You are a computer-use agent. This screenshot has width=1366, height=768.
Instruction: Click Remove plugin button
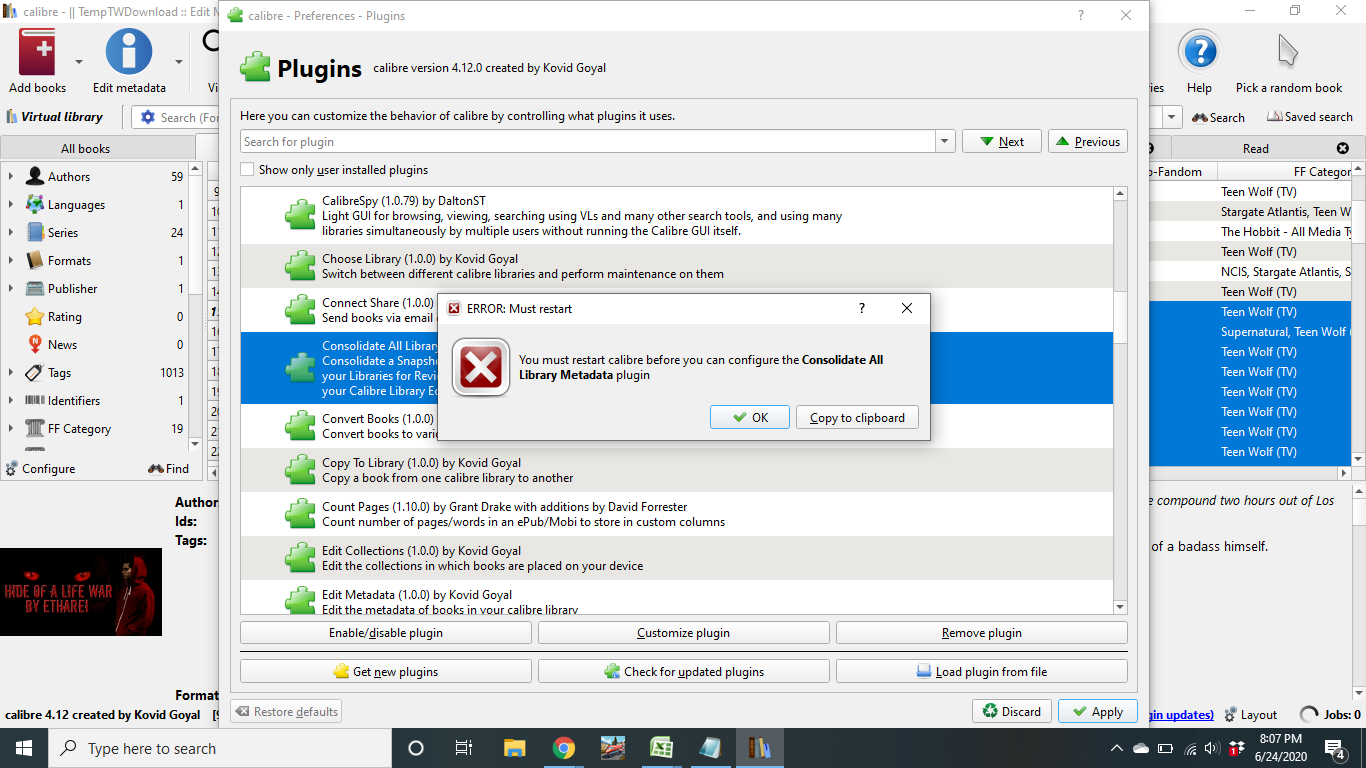coord(982,633)
